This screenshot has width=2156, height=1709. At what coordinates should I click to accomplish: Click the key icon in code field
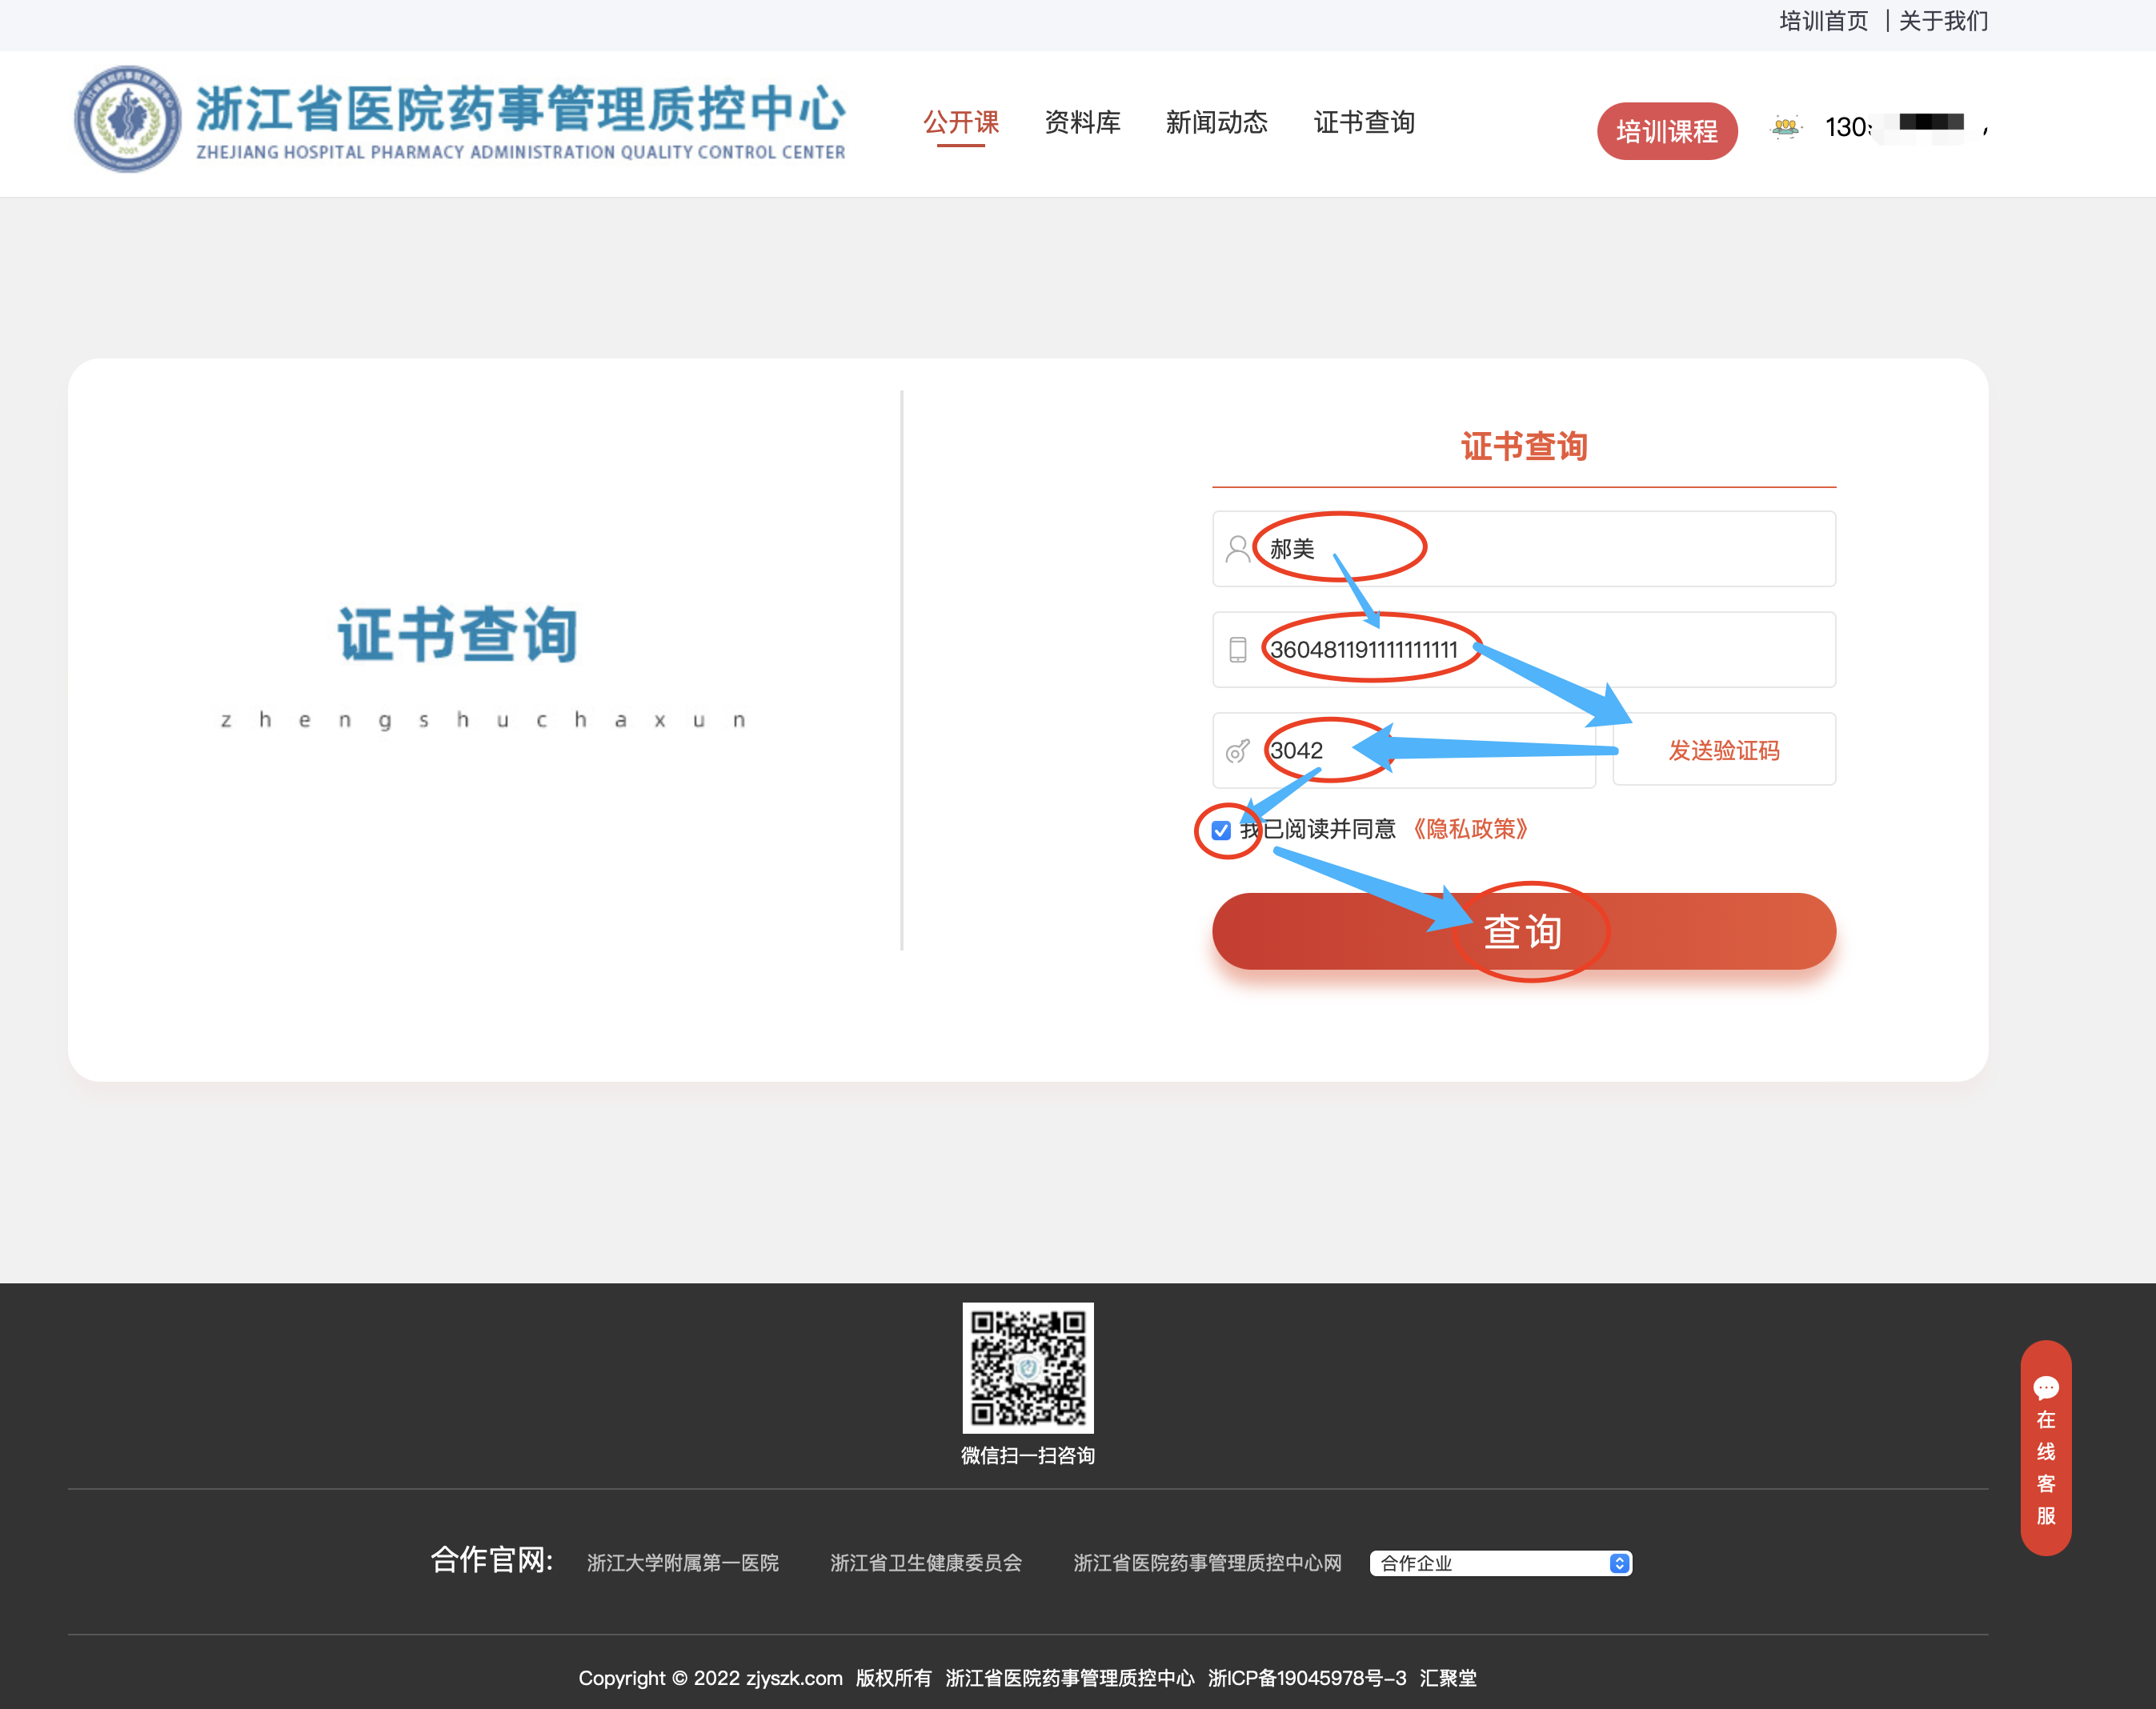[x=1238, y=751]
